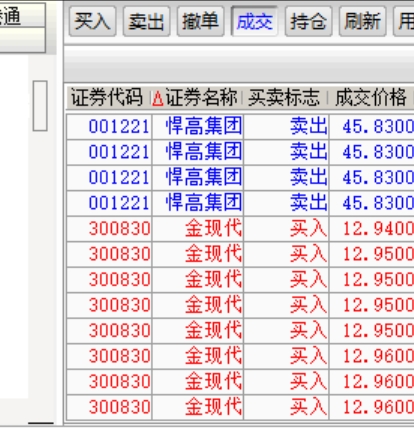Switch to the 撤单 cancel-order view
Image resolution: width=414 pixels, height=428 pixels.
pyautogui.click(x=200, y=21)
